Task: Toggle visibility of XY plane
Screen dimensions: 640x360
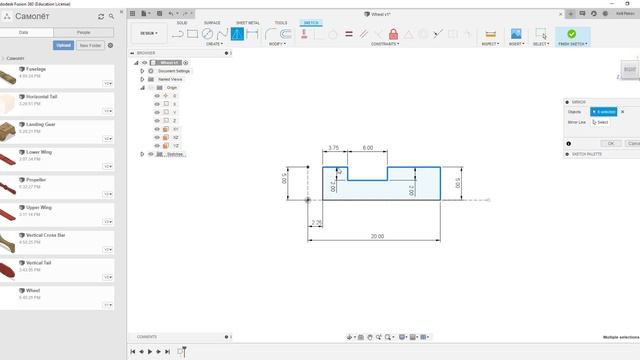Action: [x=157, y=129]
